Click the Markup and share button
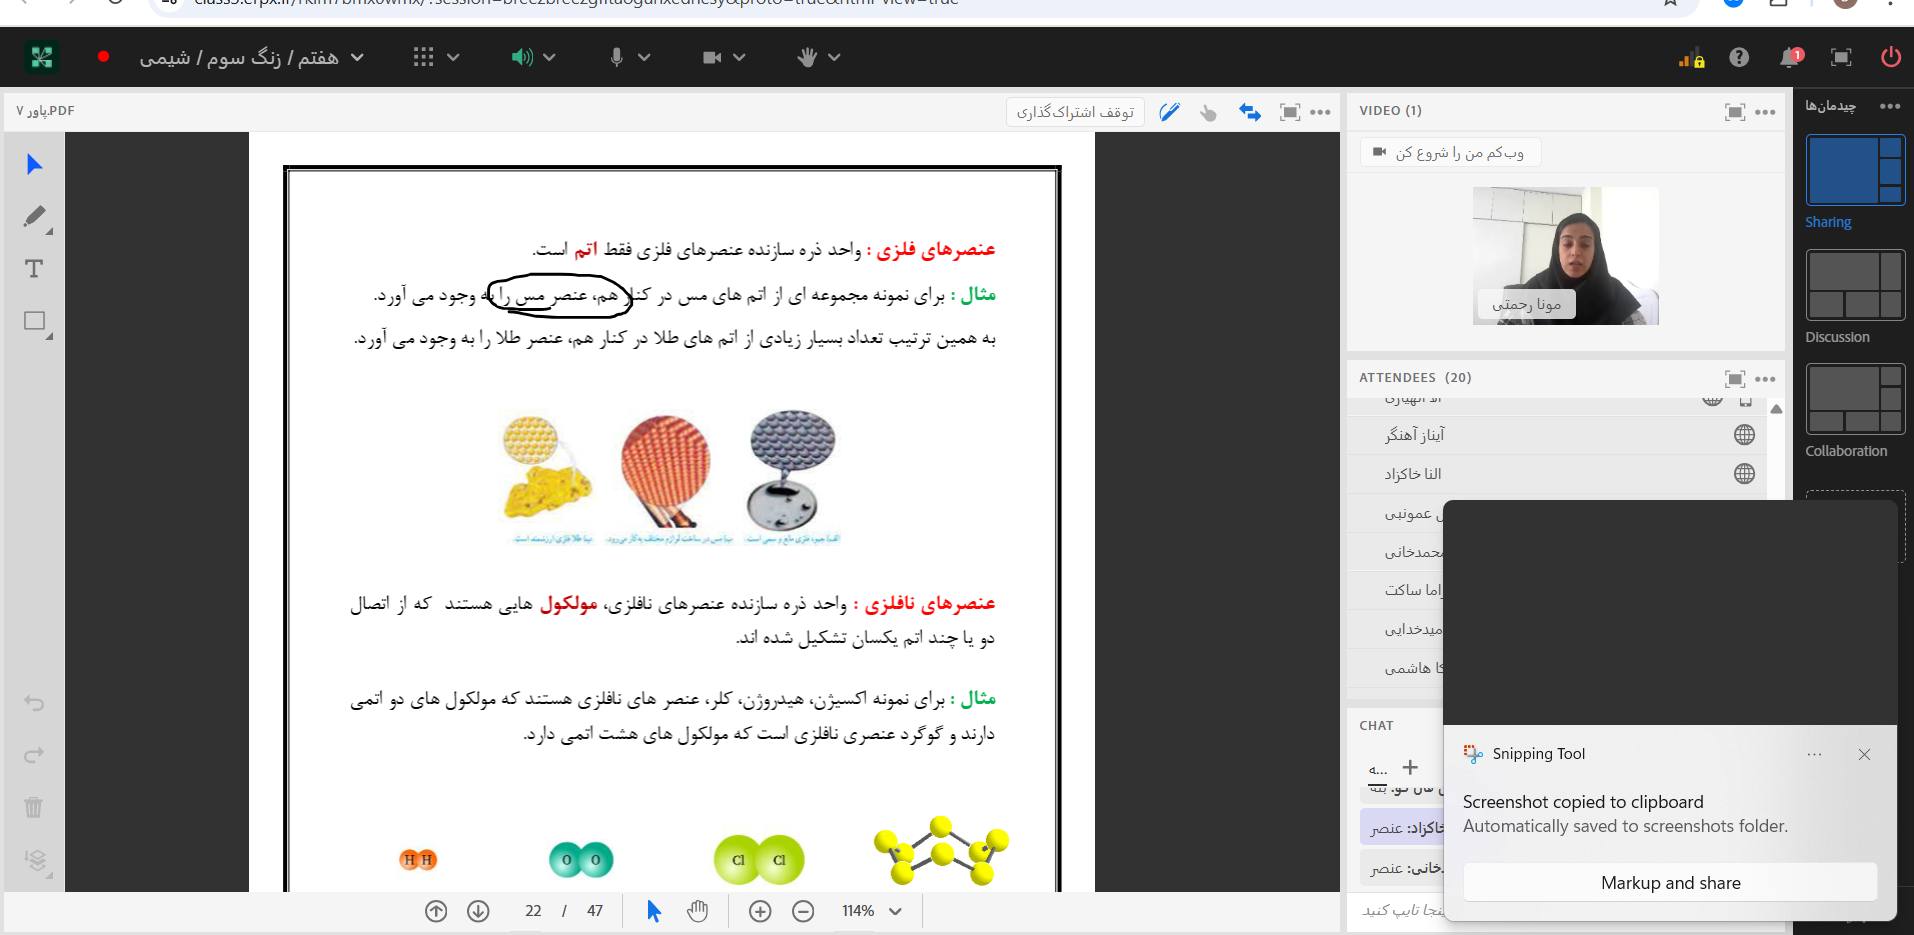The width and height of the screenshot is (1914, 935). pos(1670,883)
